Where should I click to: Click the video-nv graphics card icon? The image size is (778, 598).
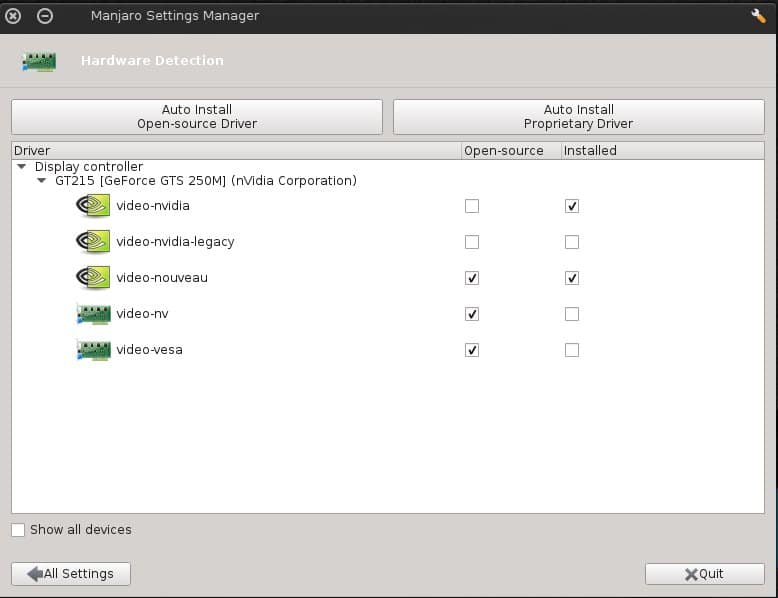pyautogui.click(x=93, y=314)
